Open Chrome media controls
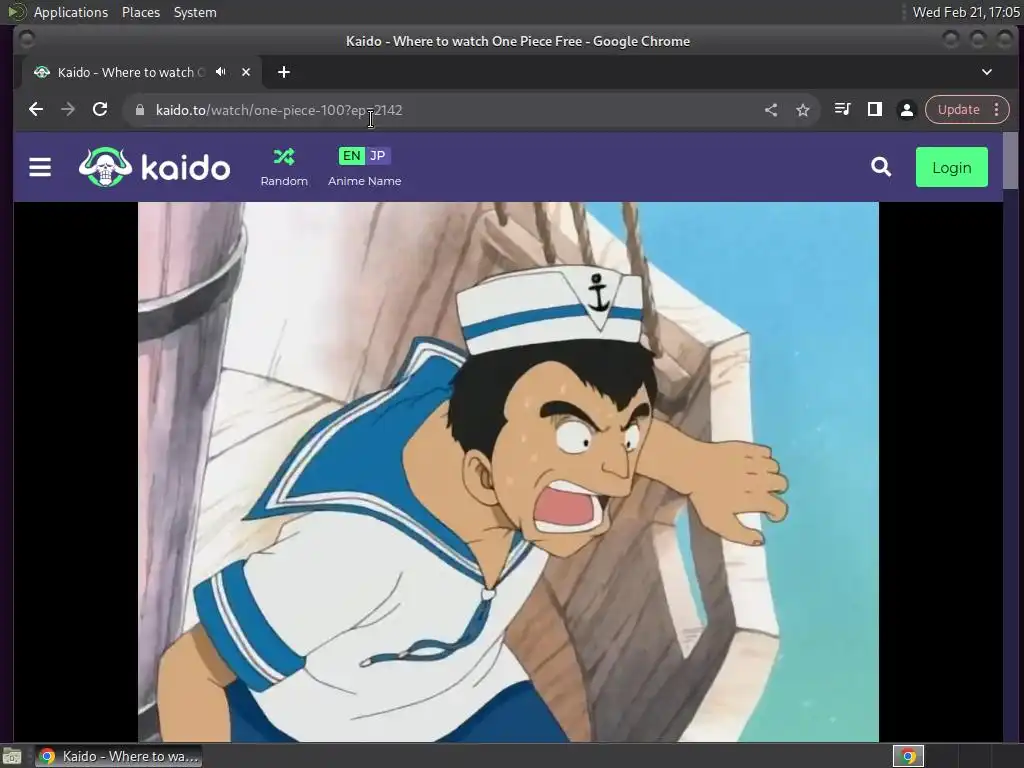1024x768 pixels. (x=842, y=109)
